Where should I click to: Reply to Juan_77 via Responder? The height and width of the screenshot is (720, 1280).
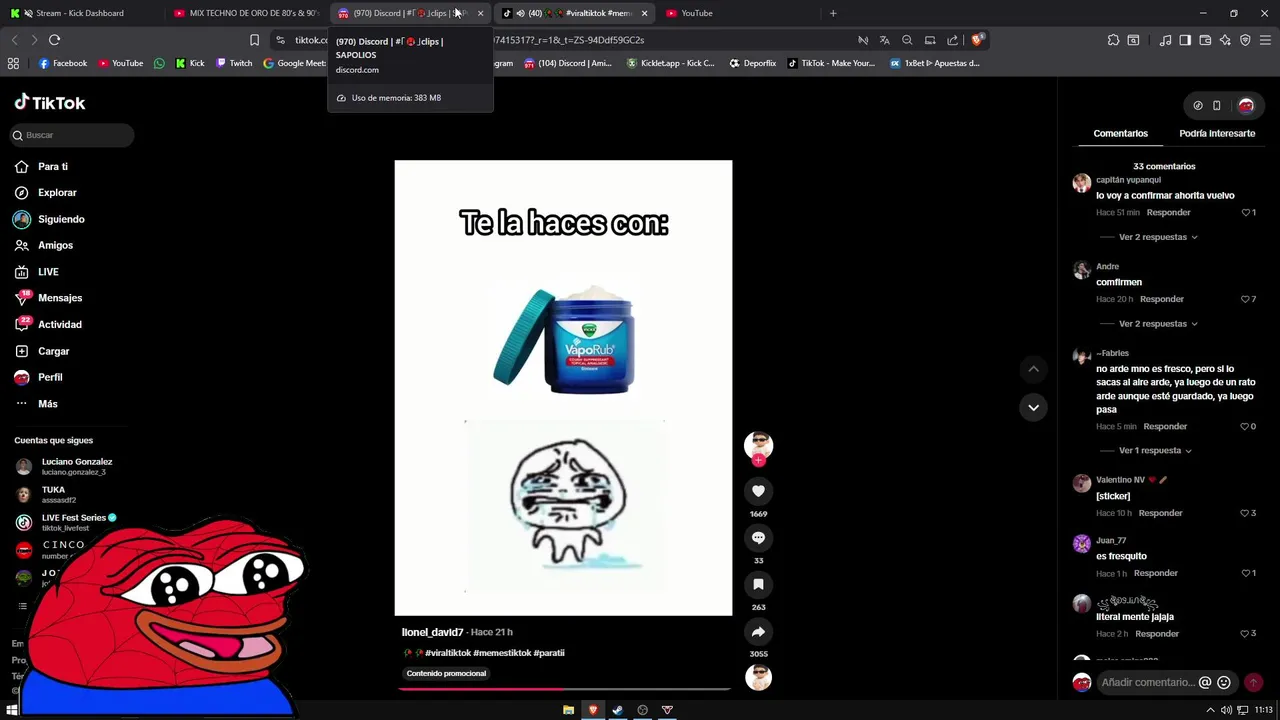[1155, 573]
